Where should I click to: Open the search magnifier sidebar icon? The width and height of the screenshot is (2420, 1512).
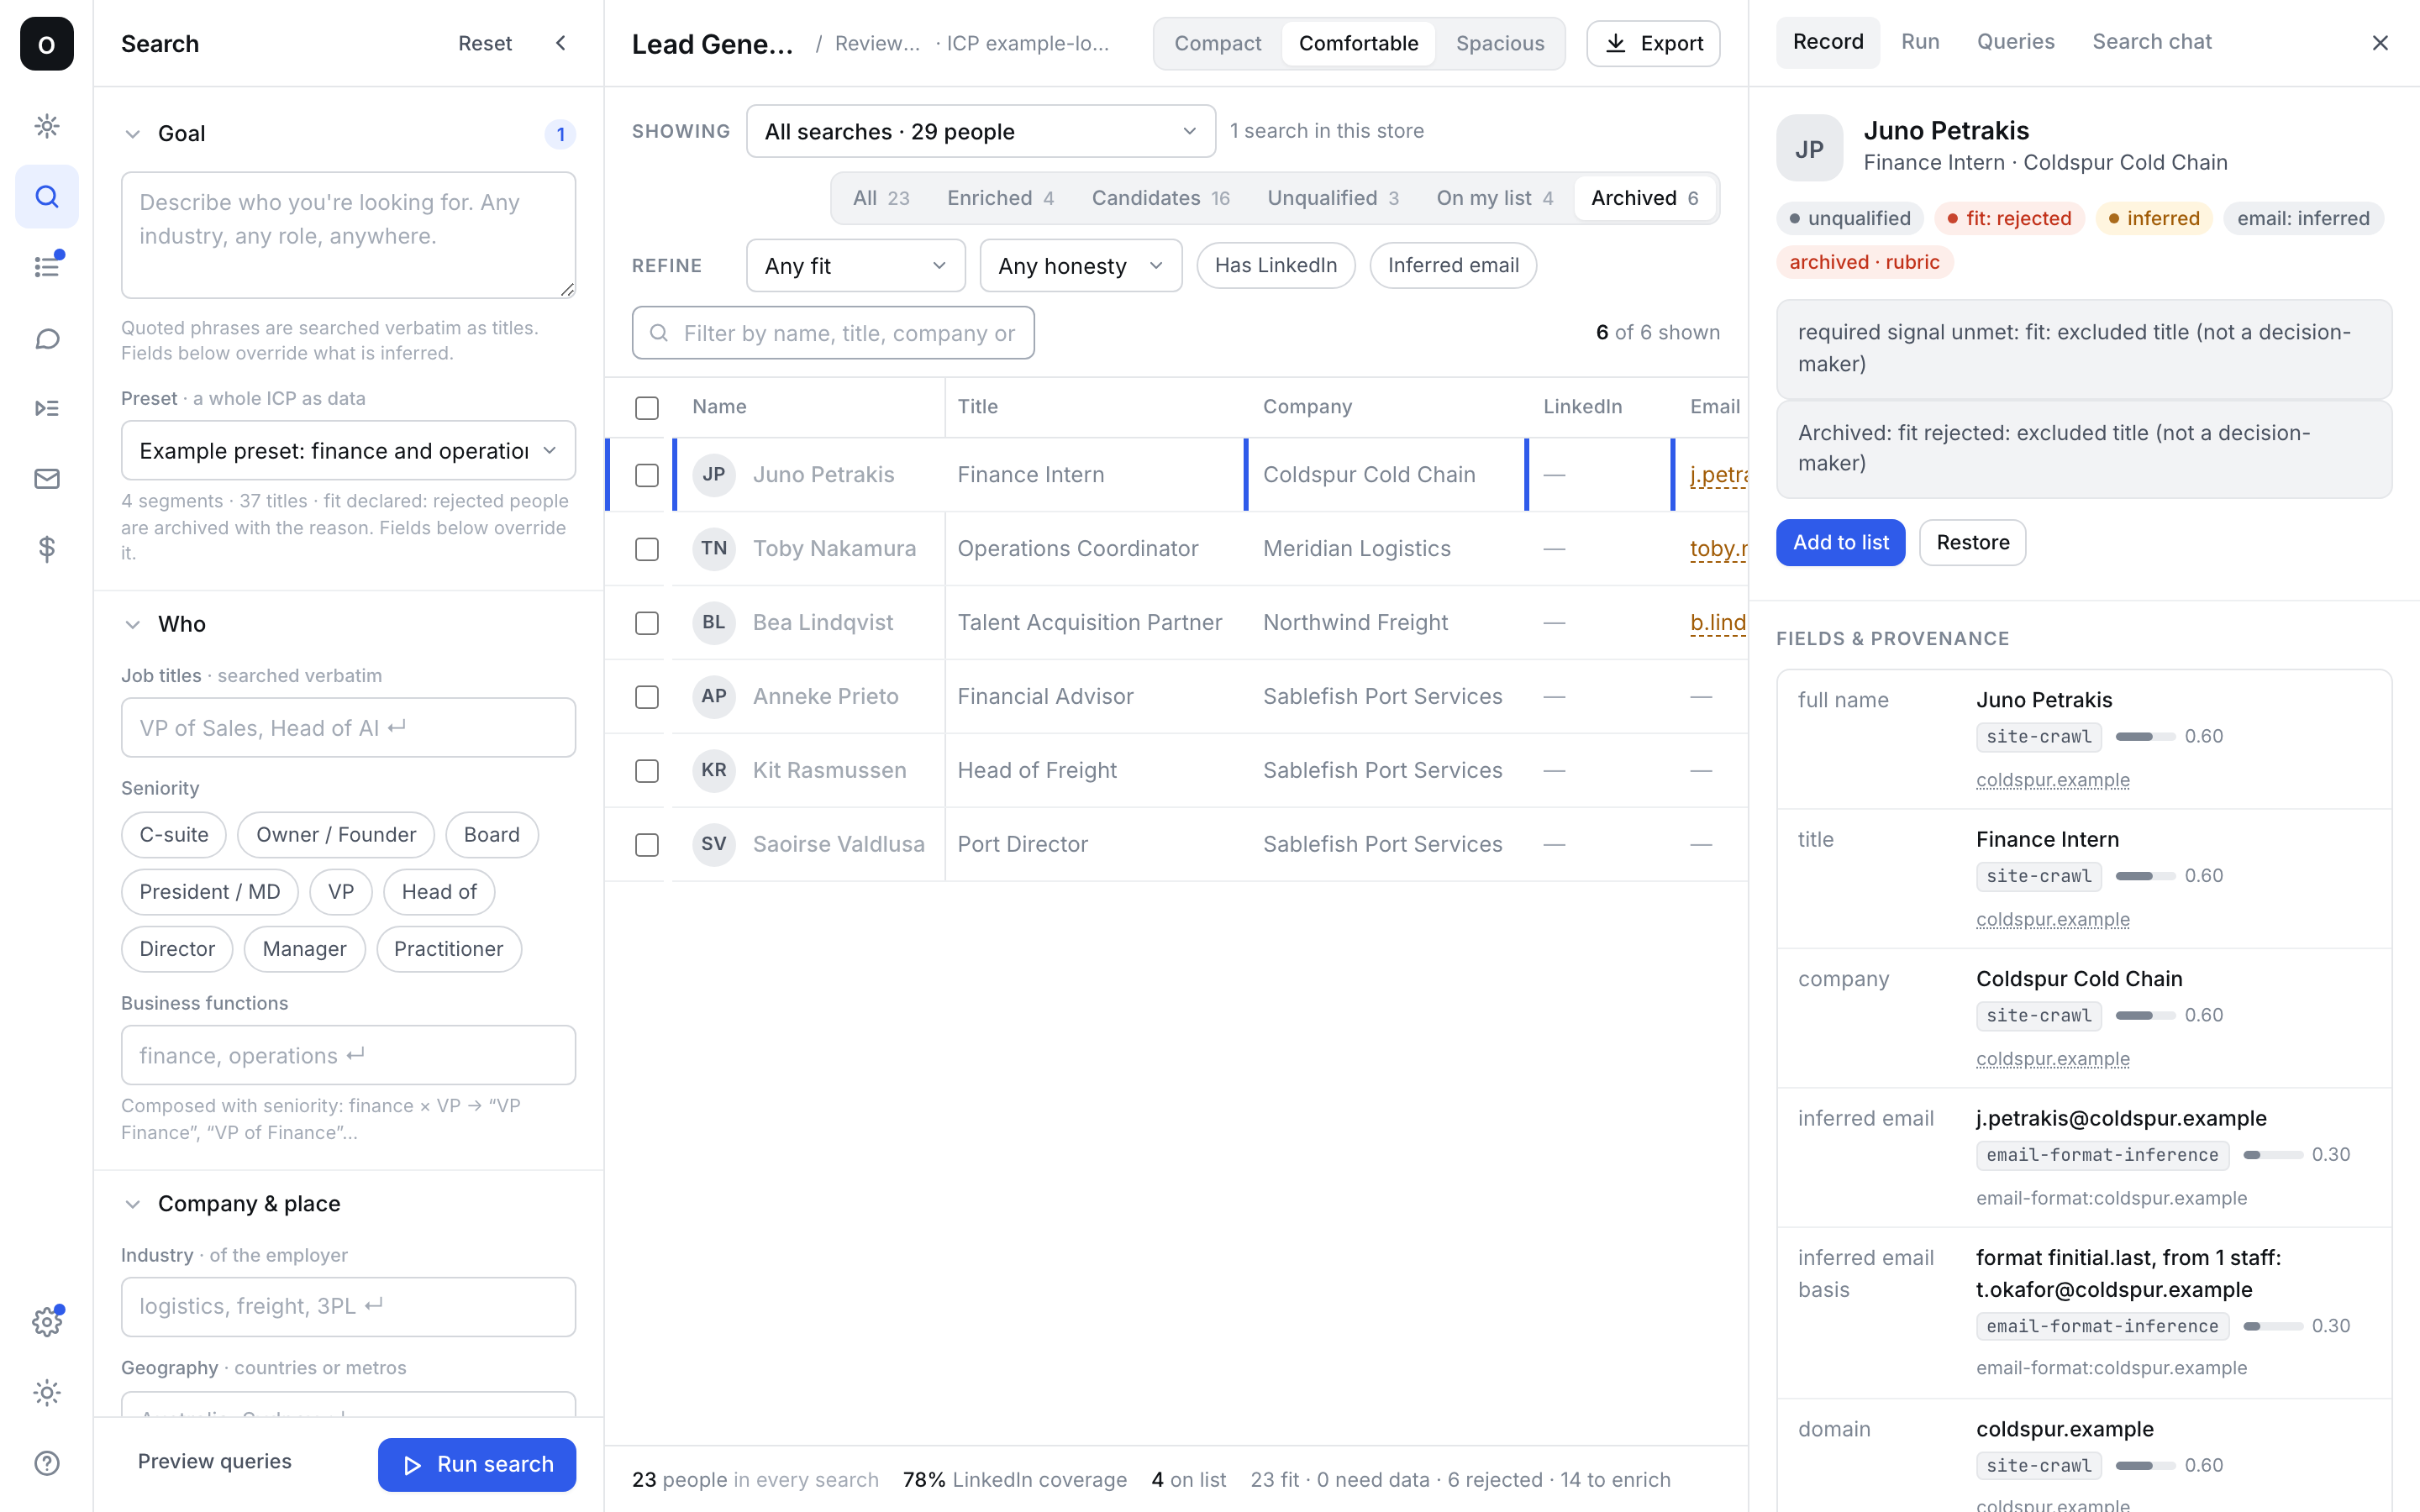47,197
